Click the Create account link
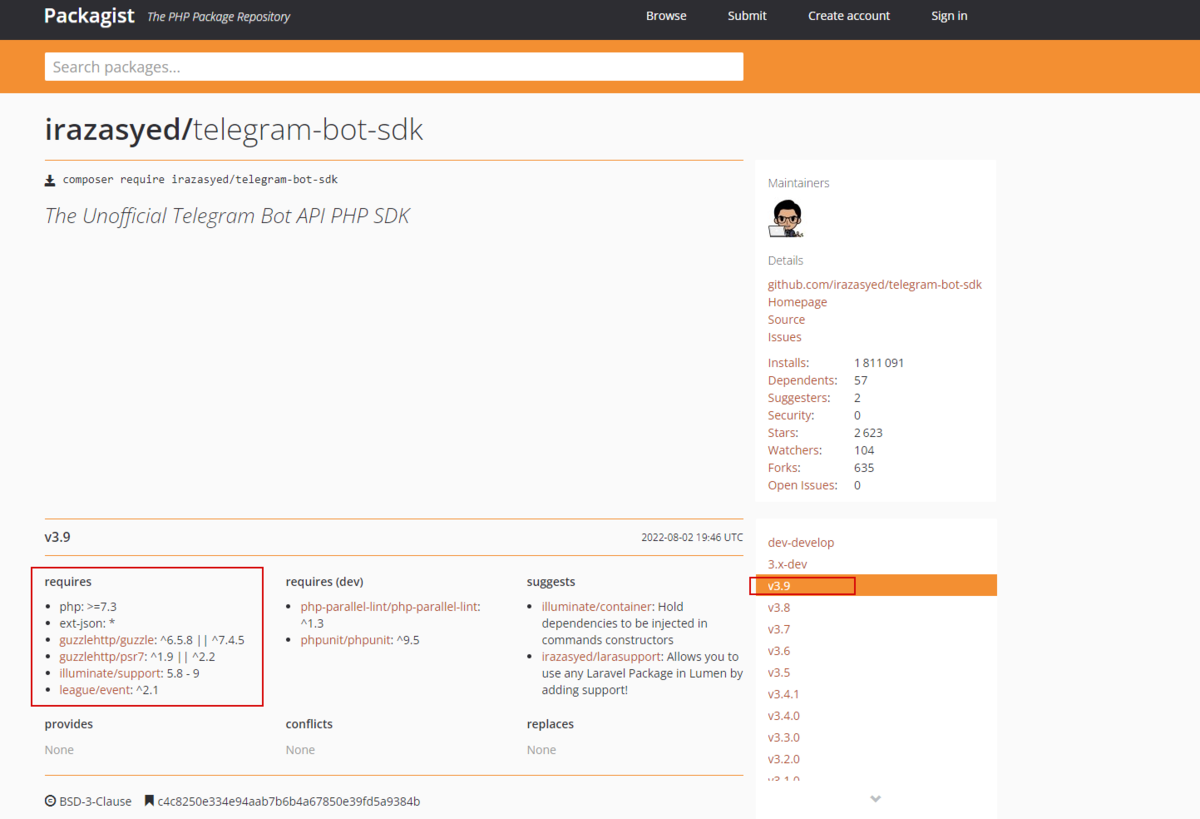Image resolution: width=1200 pixels, height=819 pixels. point(848,15)
